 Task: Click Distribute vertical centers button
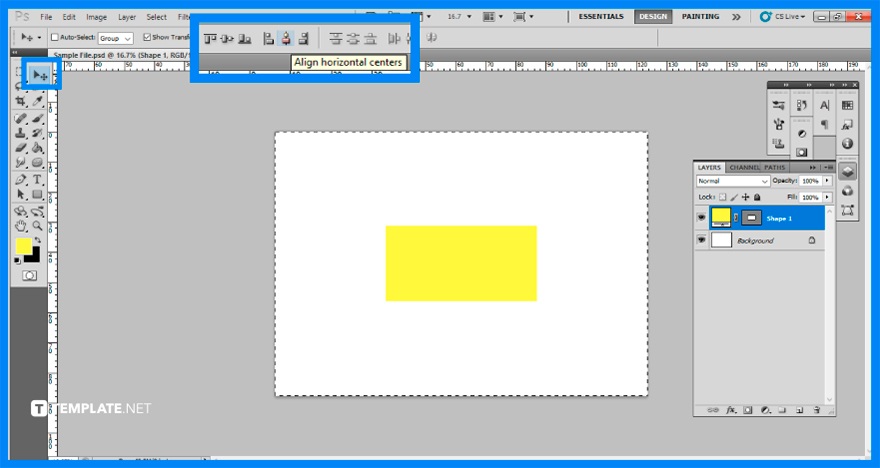coord(353,39)
